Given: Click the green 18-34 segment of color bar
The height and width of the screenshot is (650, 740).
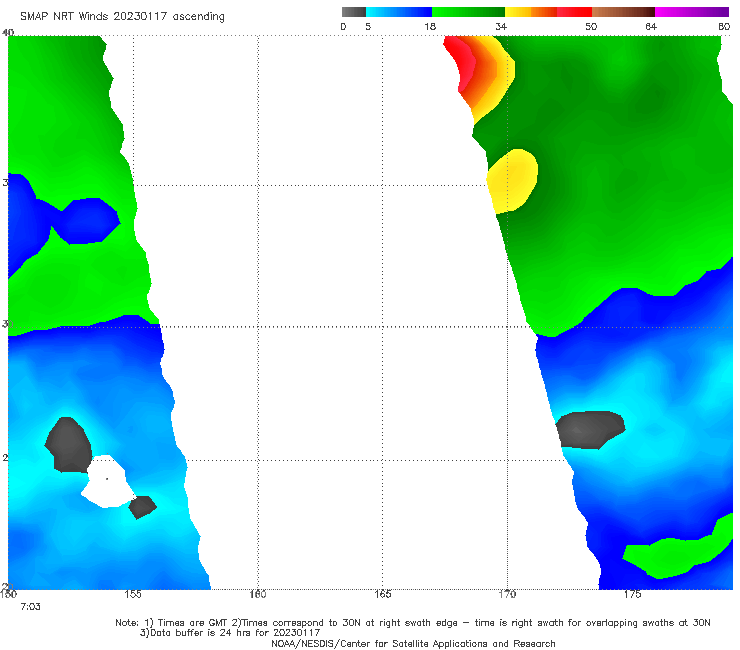Looking at the screenshot, I should pos(468,12).
